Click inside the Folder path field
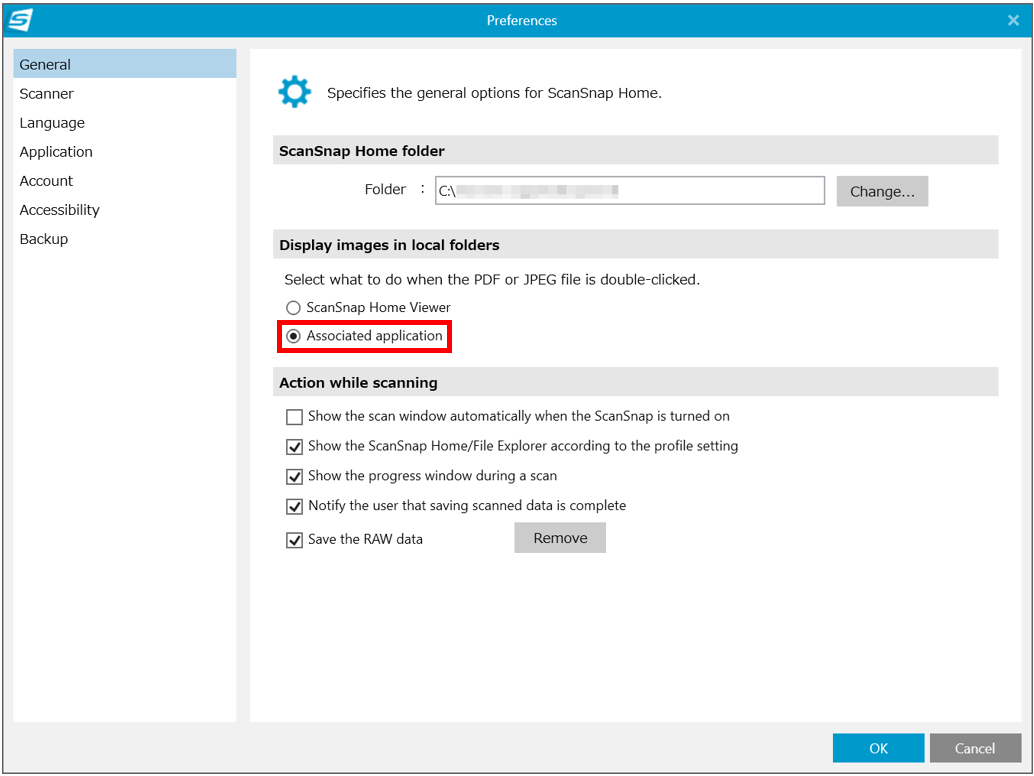The height and width of the screenshot is (776, 1034). coord(629,191)
